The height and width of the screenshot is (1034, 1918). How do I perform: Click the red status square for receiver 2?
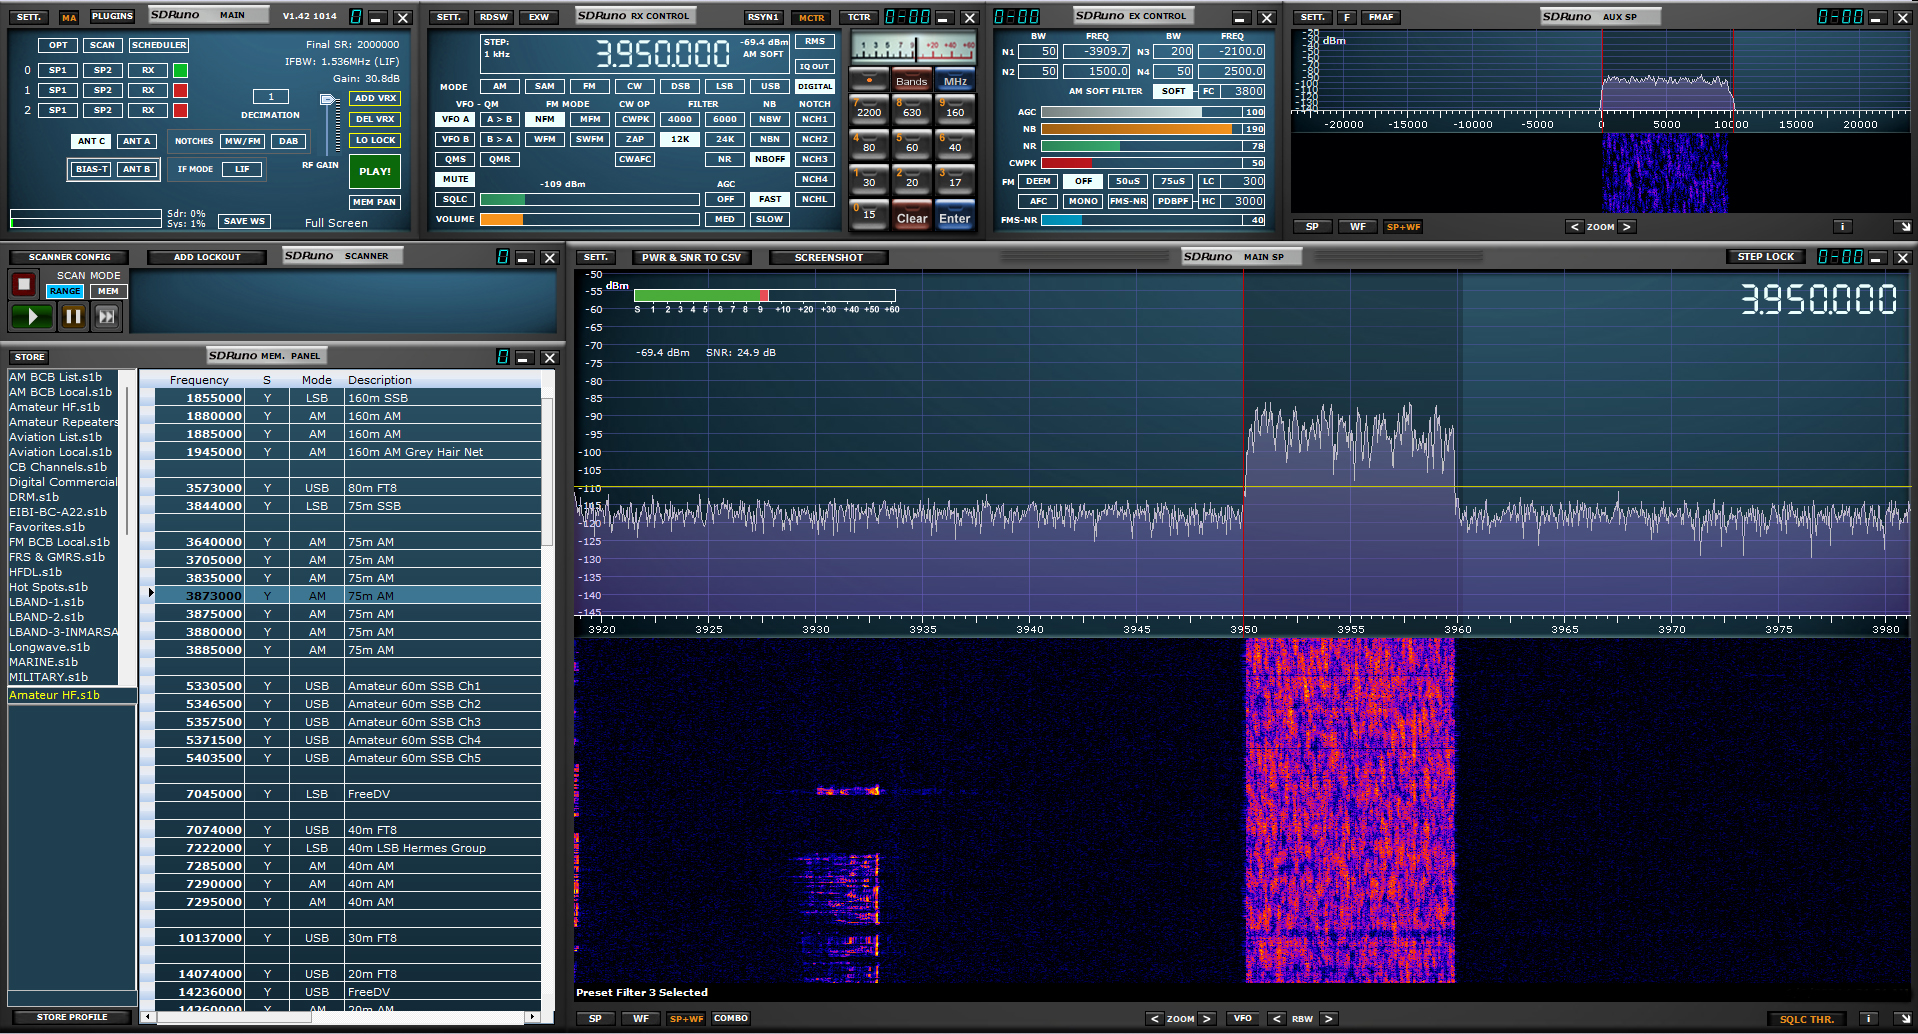coord(180,110)
